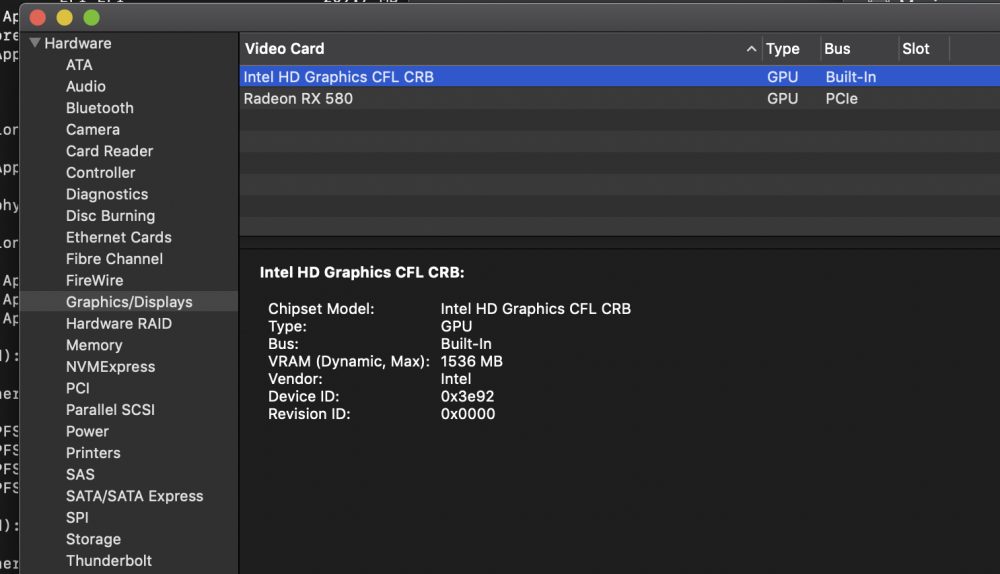
Task: Click the Built-In bus cell in list
Action: [x=851, y=77]
